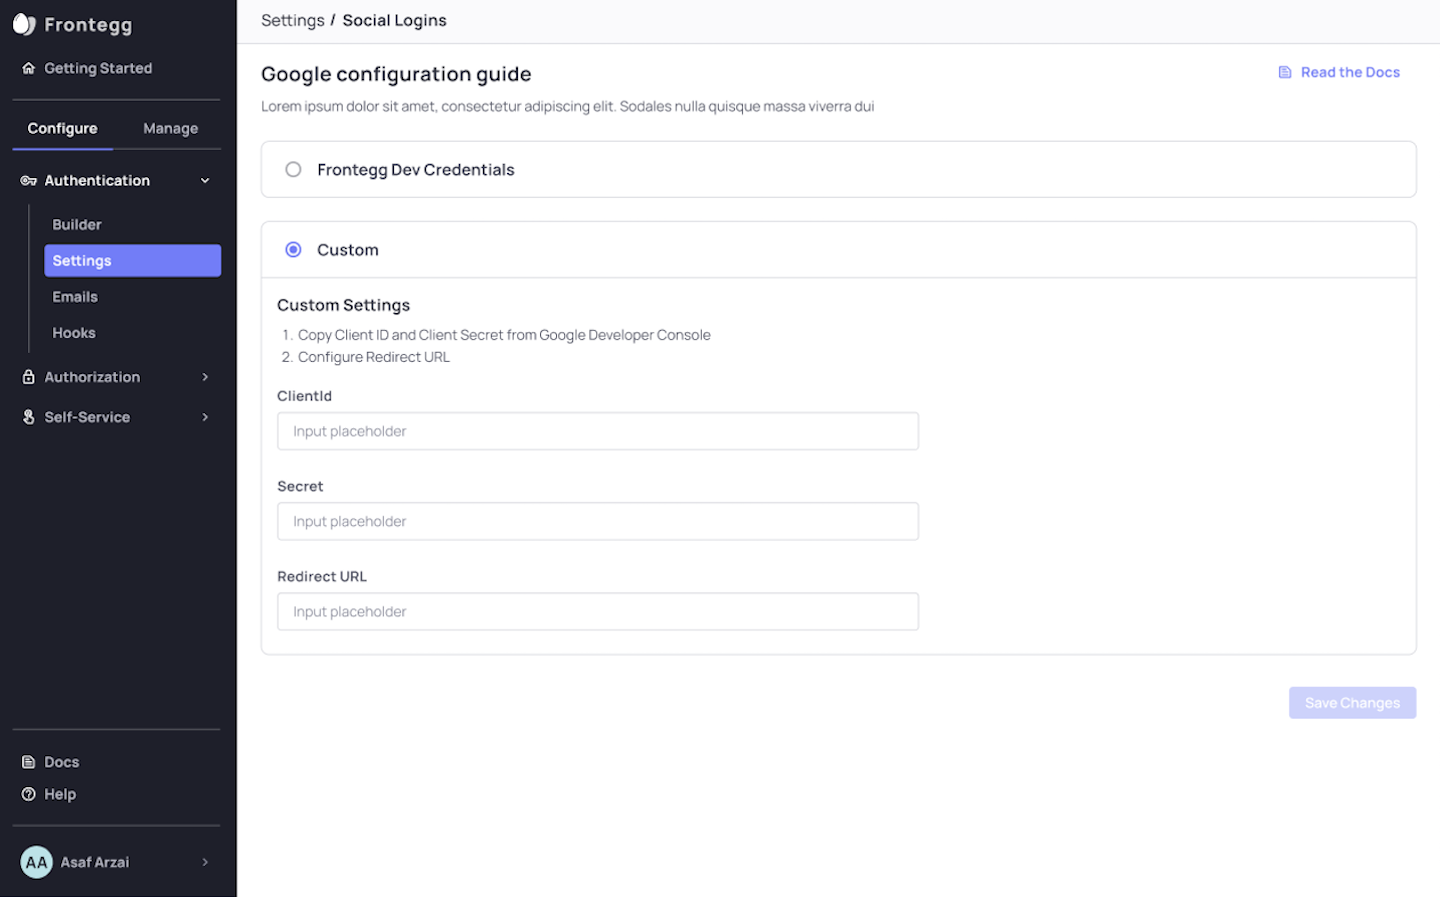
Task: Select the Custom radio button
Action: tap(293, 250)
